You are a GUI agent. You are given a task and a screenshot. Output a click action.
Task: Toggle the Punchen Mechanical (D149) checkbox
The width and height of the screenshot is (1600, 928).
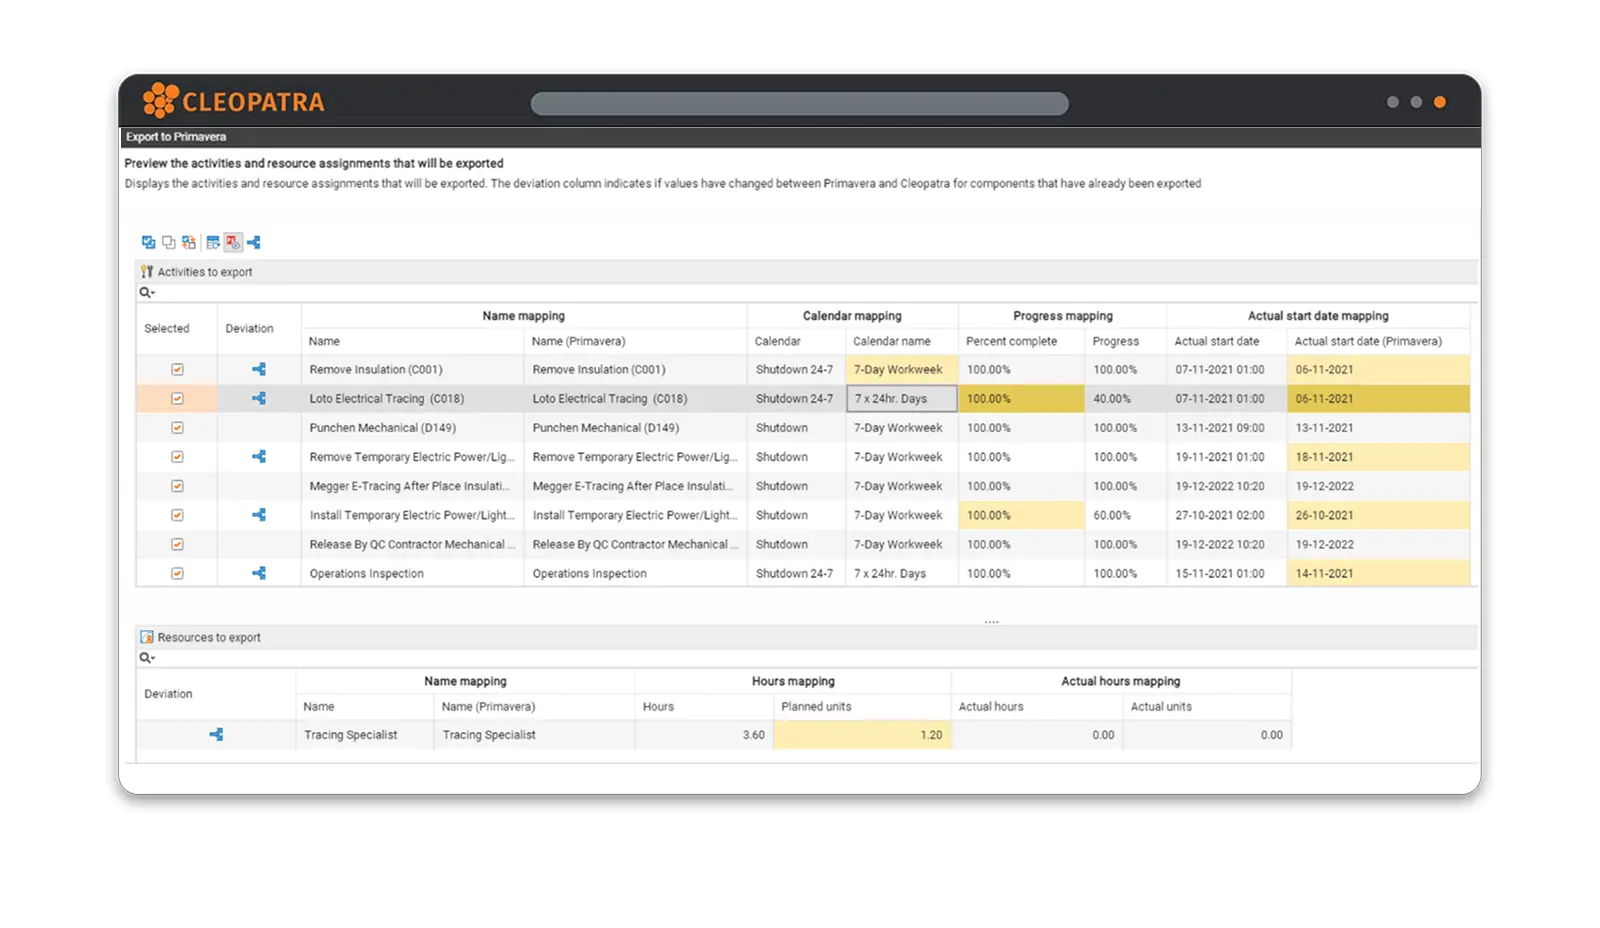[177, 428]
